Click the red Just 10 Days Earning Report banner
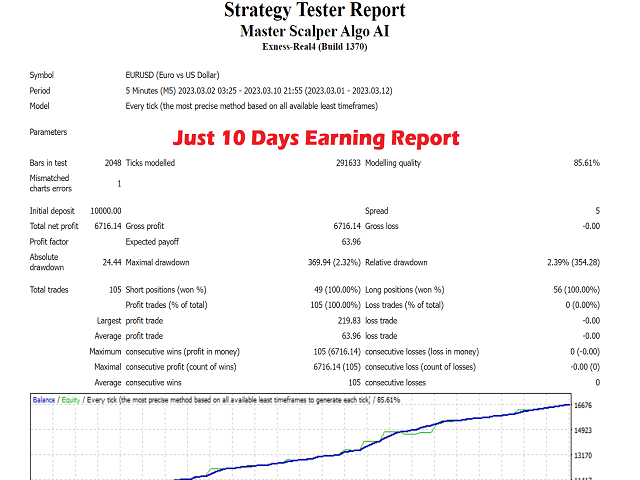Viewport: 640px width, 480px height. pos(316,138)
